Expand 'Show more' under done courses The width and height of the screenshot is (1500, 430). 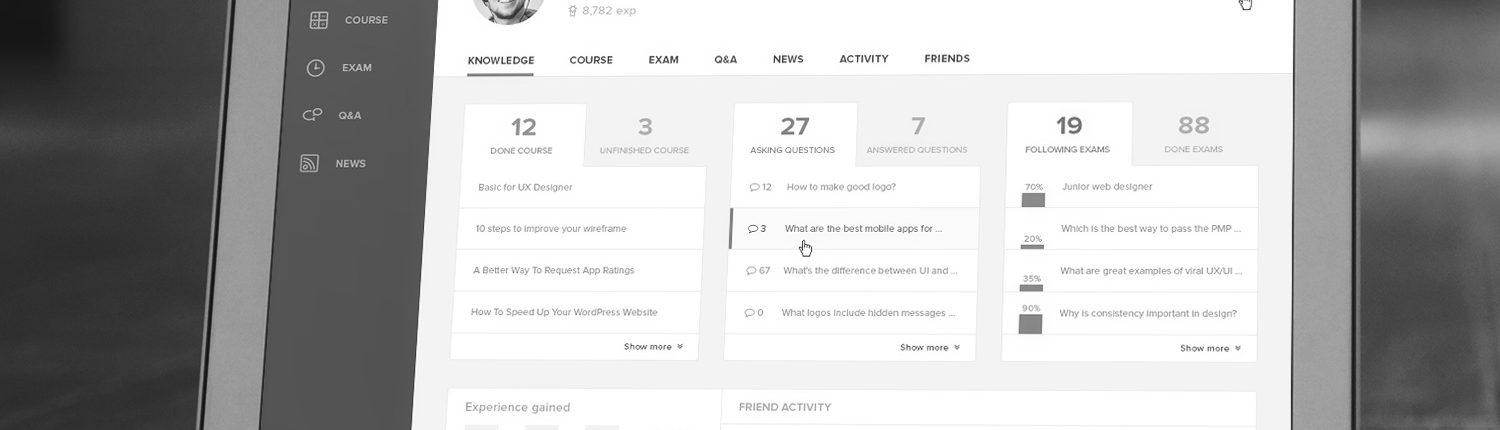pyautogui.click(x=653, y=347)
